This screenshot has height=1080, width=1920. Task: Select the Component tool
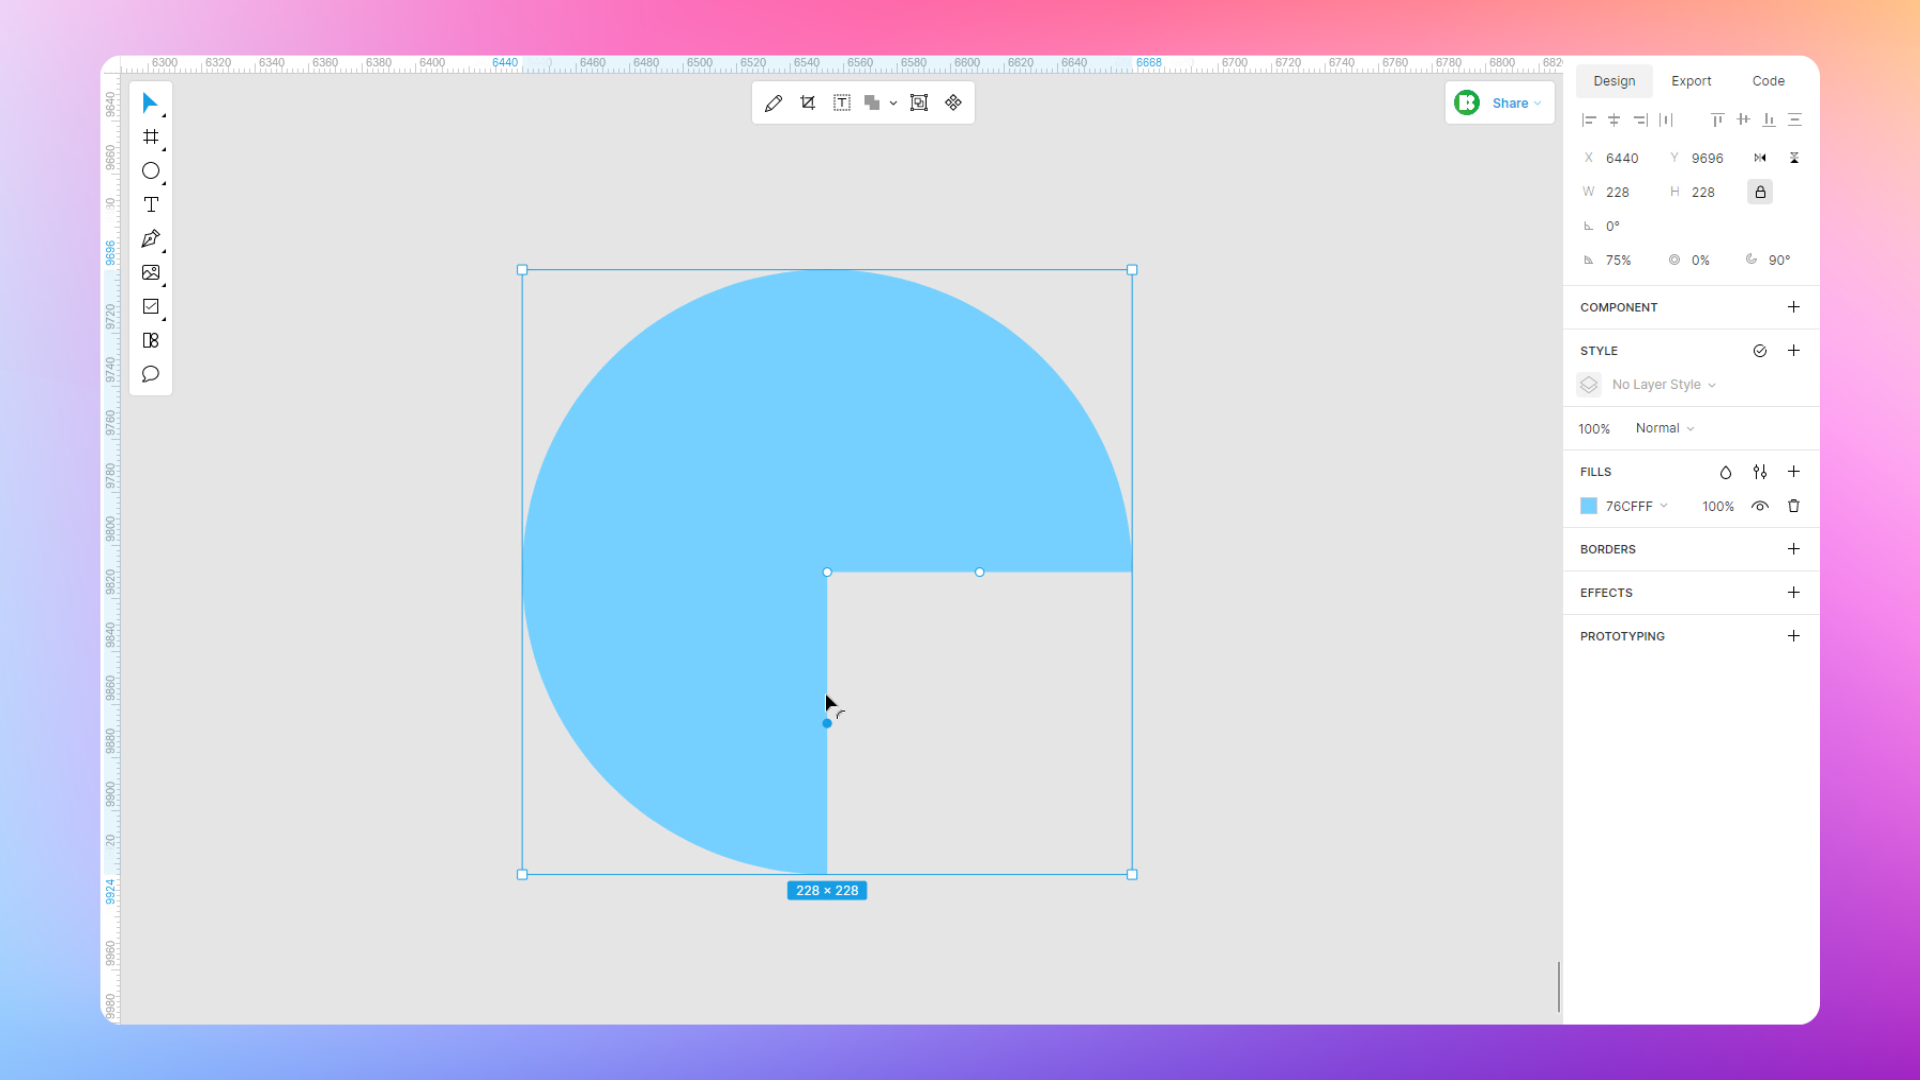point(150,340)
